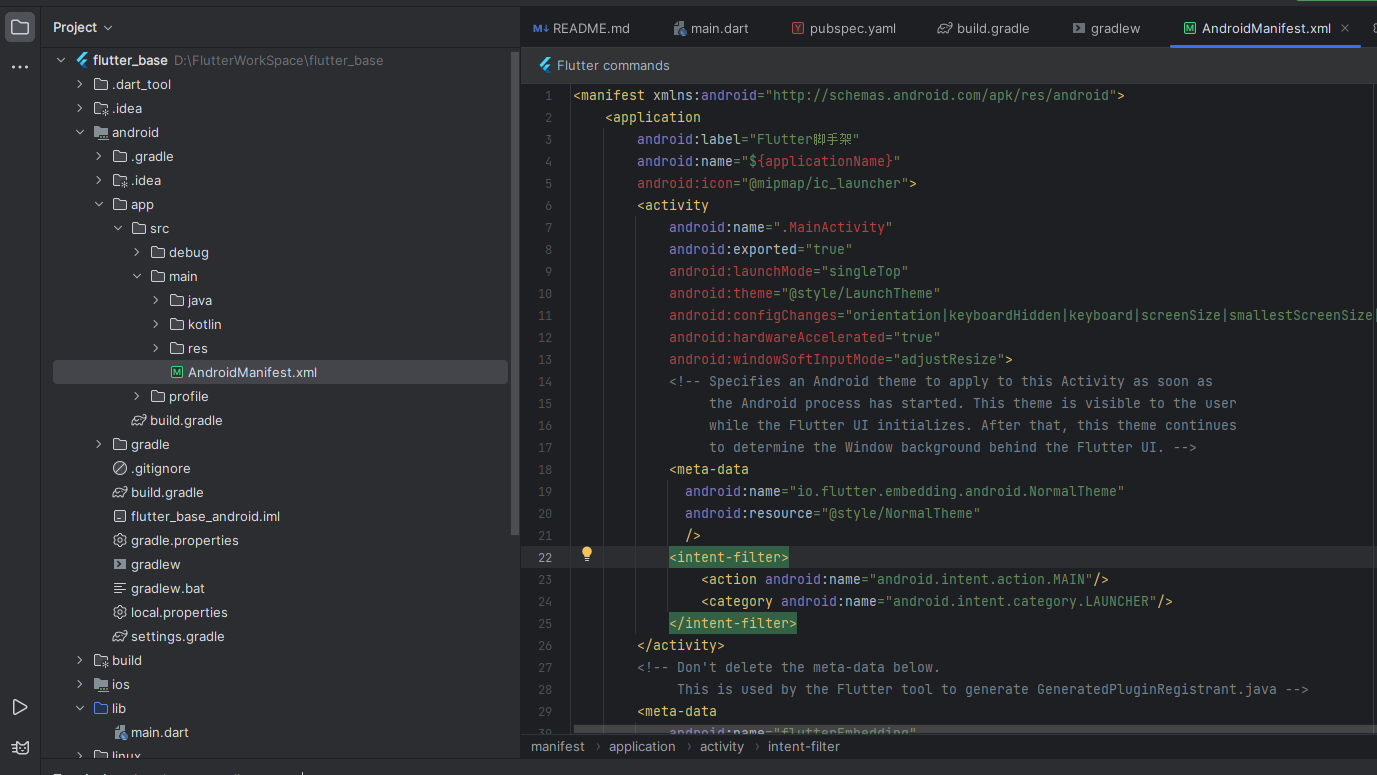
Task: Click the pubspec.yaml tab YAML icon
Action: [798, 28]
